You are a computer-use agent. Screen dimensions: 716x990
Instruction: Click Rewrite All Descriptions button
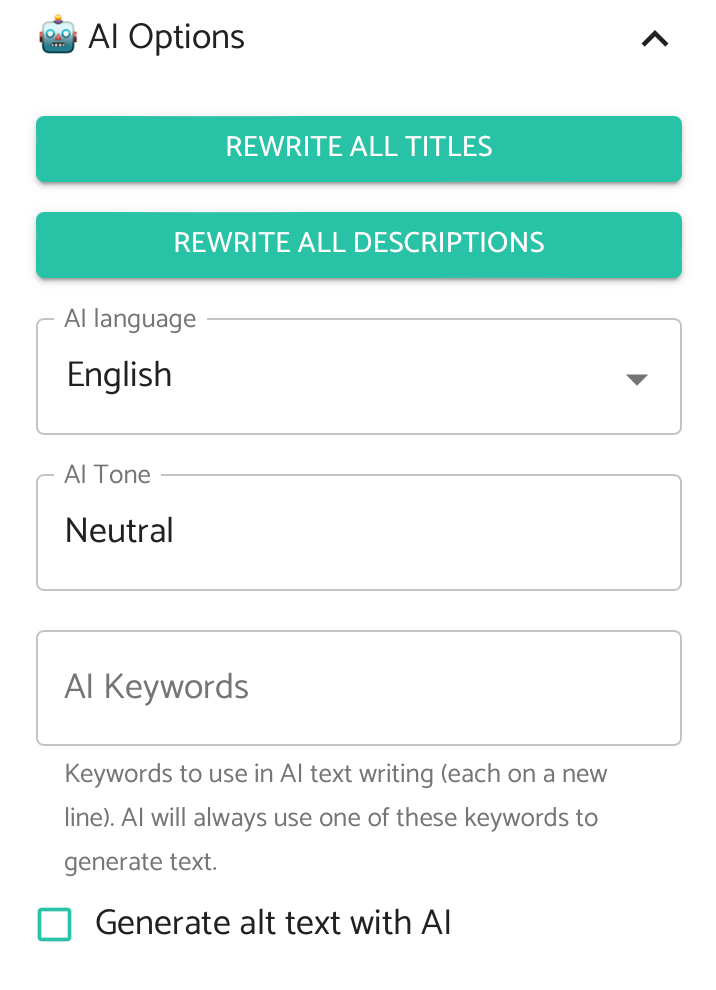pos(359,244)
